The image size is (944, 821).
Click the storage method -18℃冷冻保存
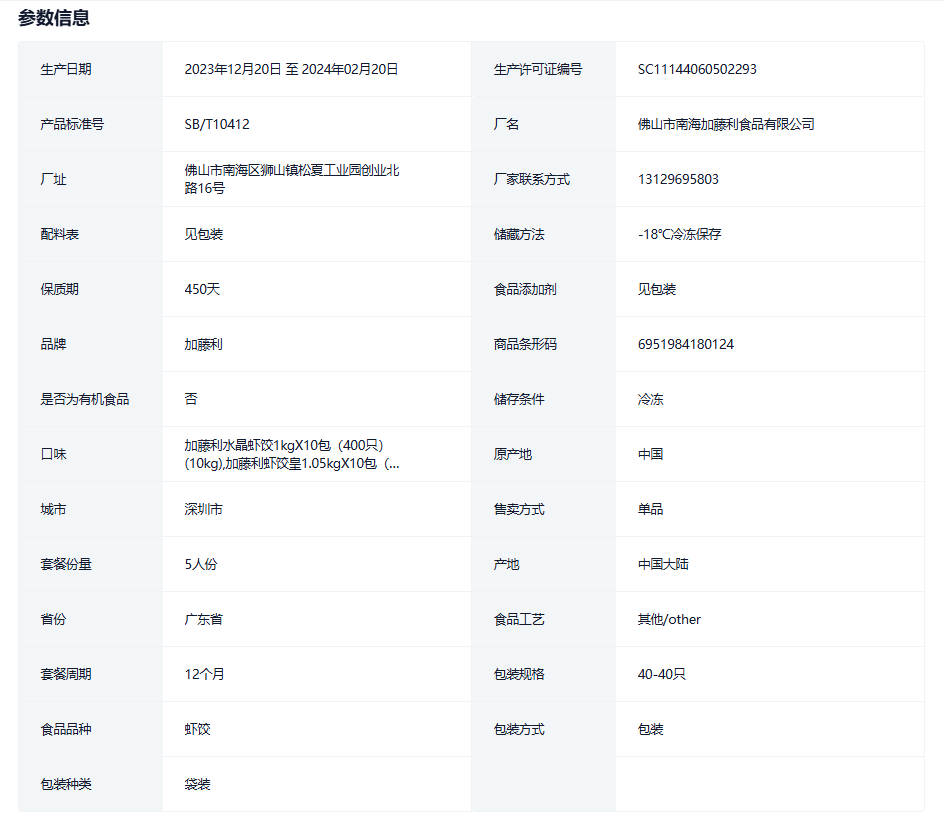(x=679, y=234)
